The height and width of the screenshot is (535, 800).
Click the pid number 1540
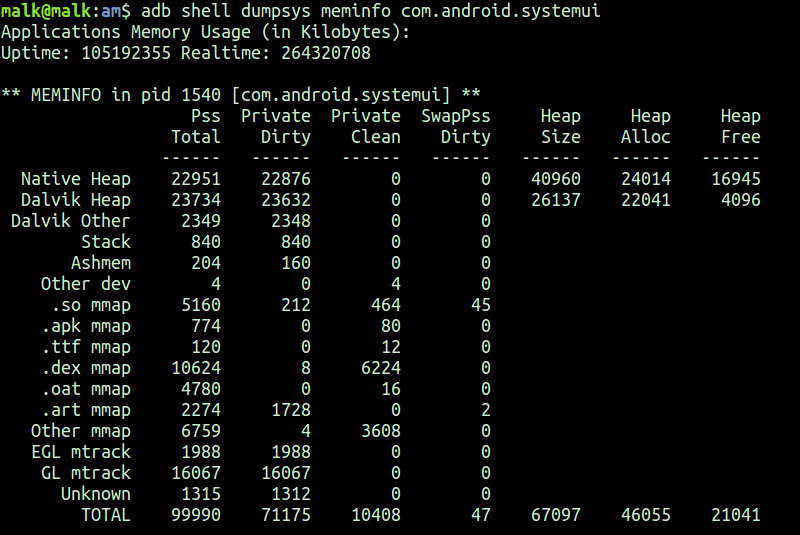[201, 95]
